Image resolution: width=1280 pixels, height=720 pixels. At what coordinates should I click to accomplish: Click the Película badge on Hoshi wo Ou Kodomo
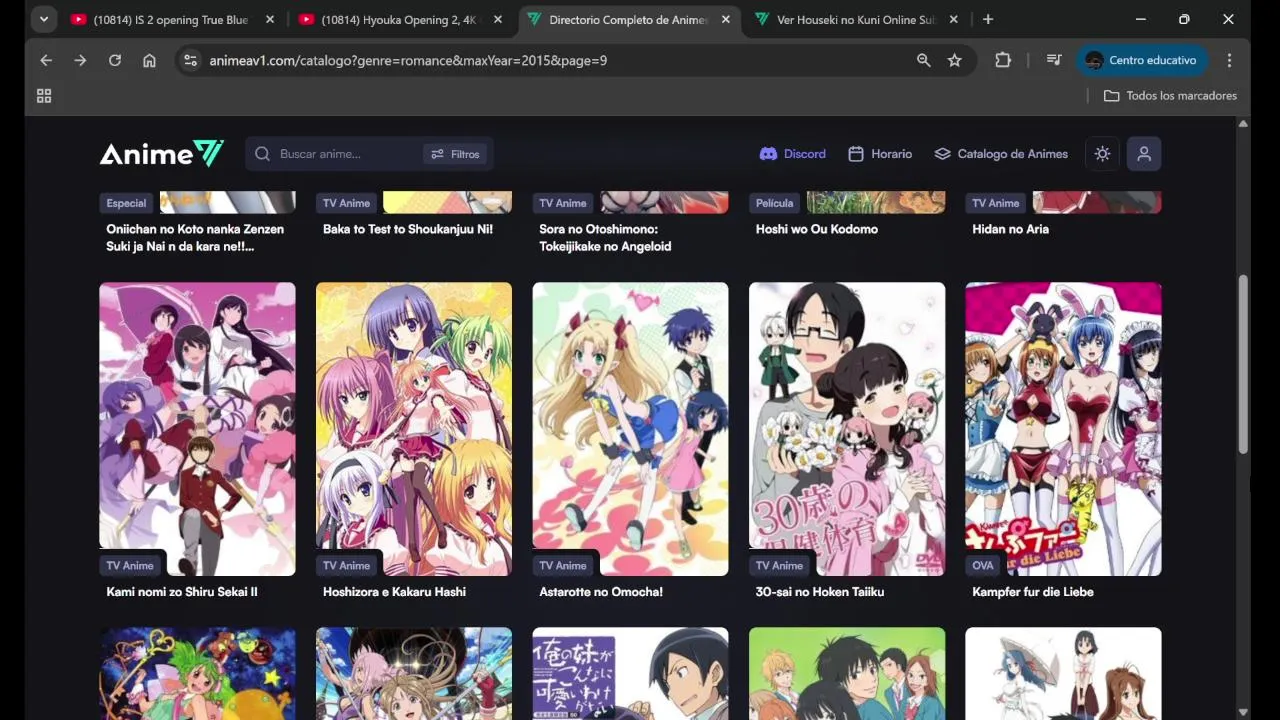pyautogui.click(x=774, y=203)
